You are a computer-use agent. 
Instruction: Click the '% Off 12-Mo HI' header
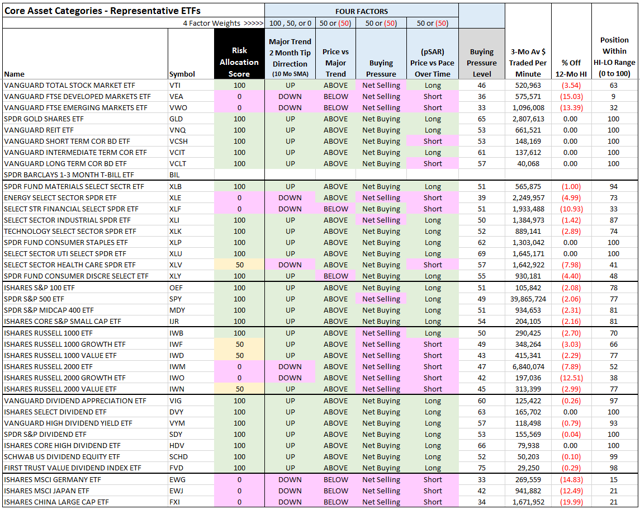571,68
